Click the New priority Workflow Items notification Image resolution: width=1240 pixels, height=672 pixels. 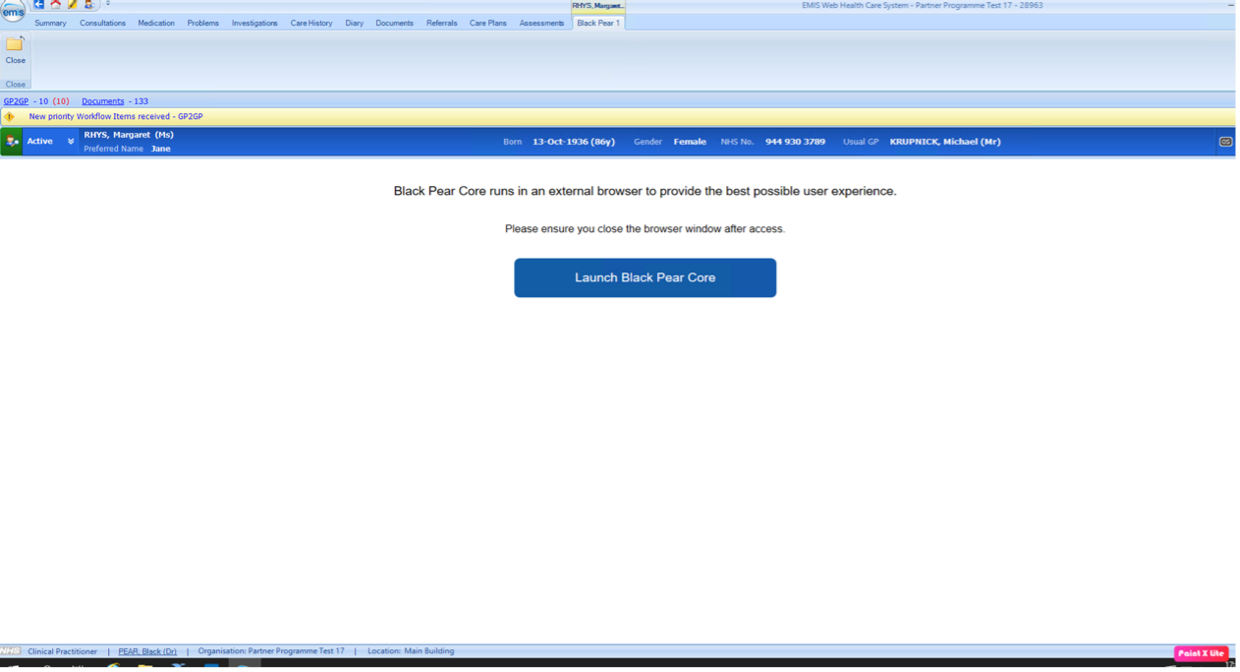116,117
